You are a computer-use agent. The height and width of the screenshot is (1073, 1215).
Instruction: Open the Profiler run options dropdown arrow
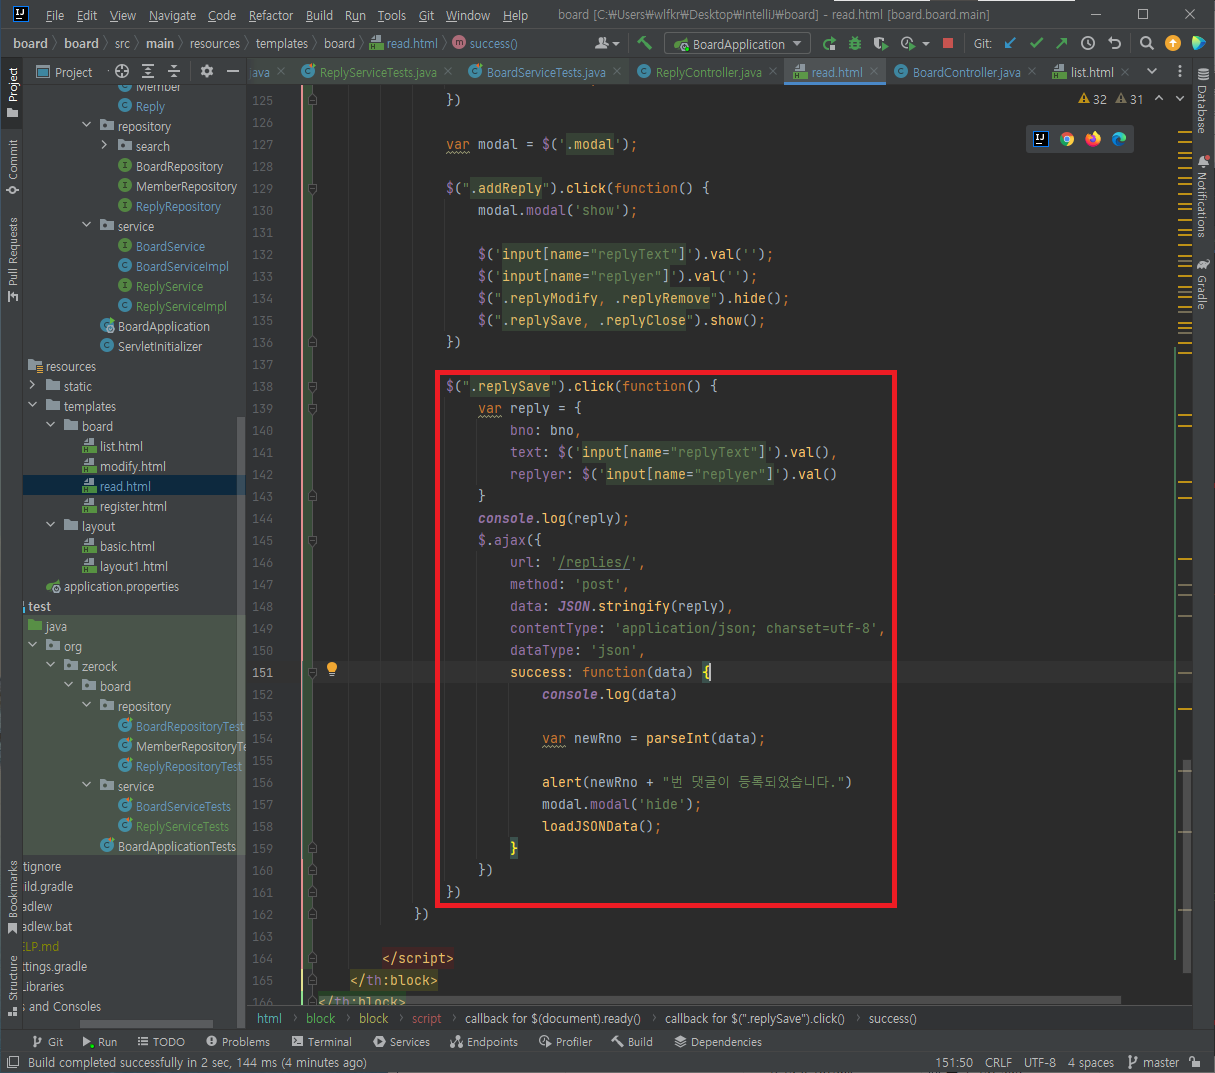pos(926,44)
